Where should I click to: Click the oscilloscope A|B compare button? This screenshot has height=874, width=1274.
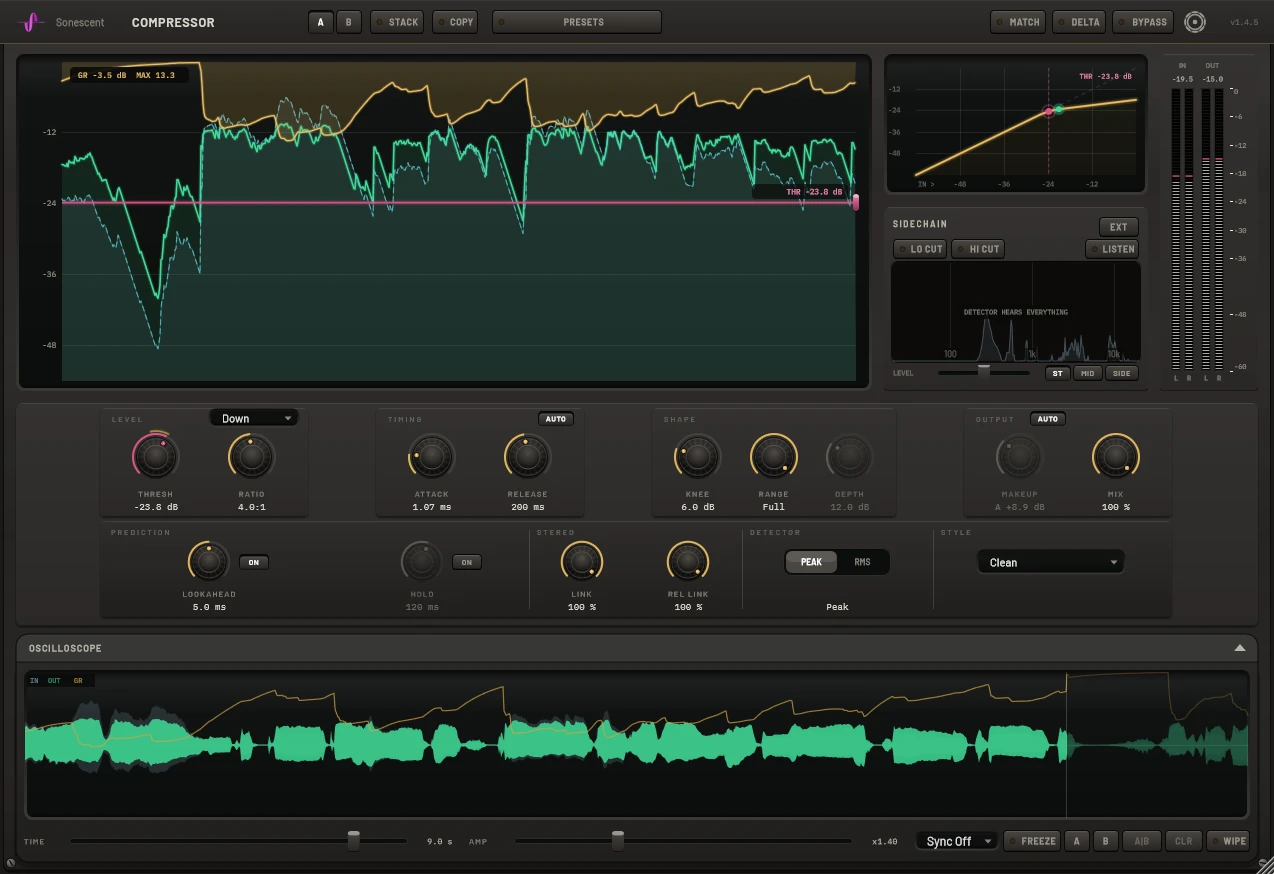[x=1141, y=841]
